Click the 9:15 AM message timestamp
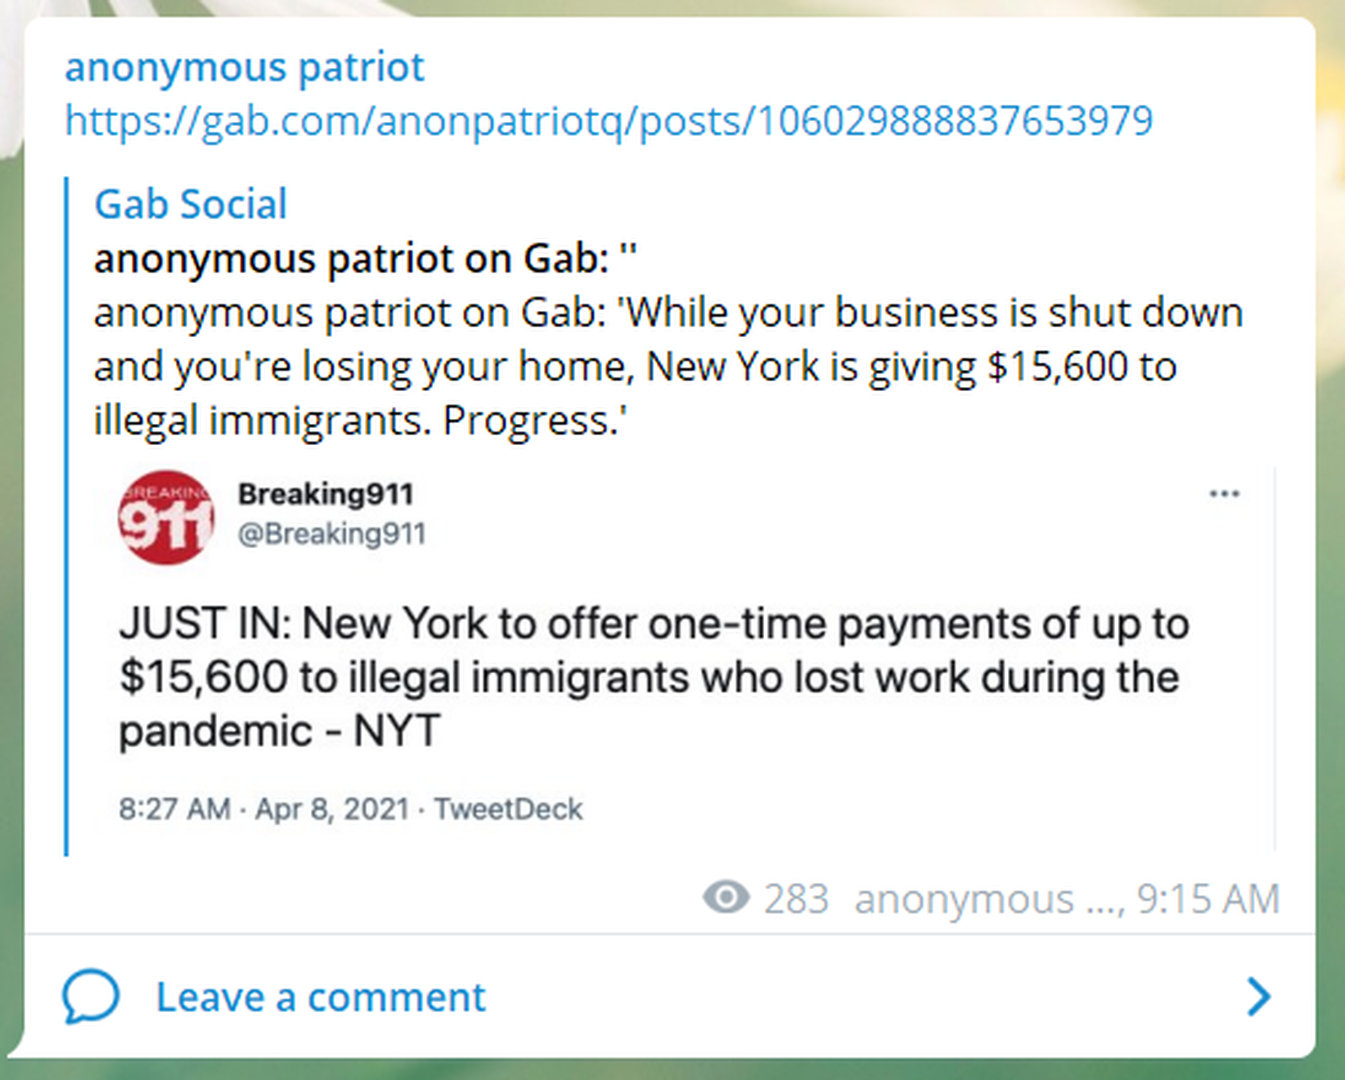 tap(1208, 899)
